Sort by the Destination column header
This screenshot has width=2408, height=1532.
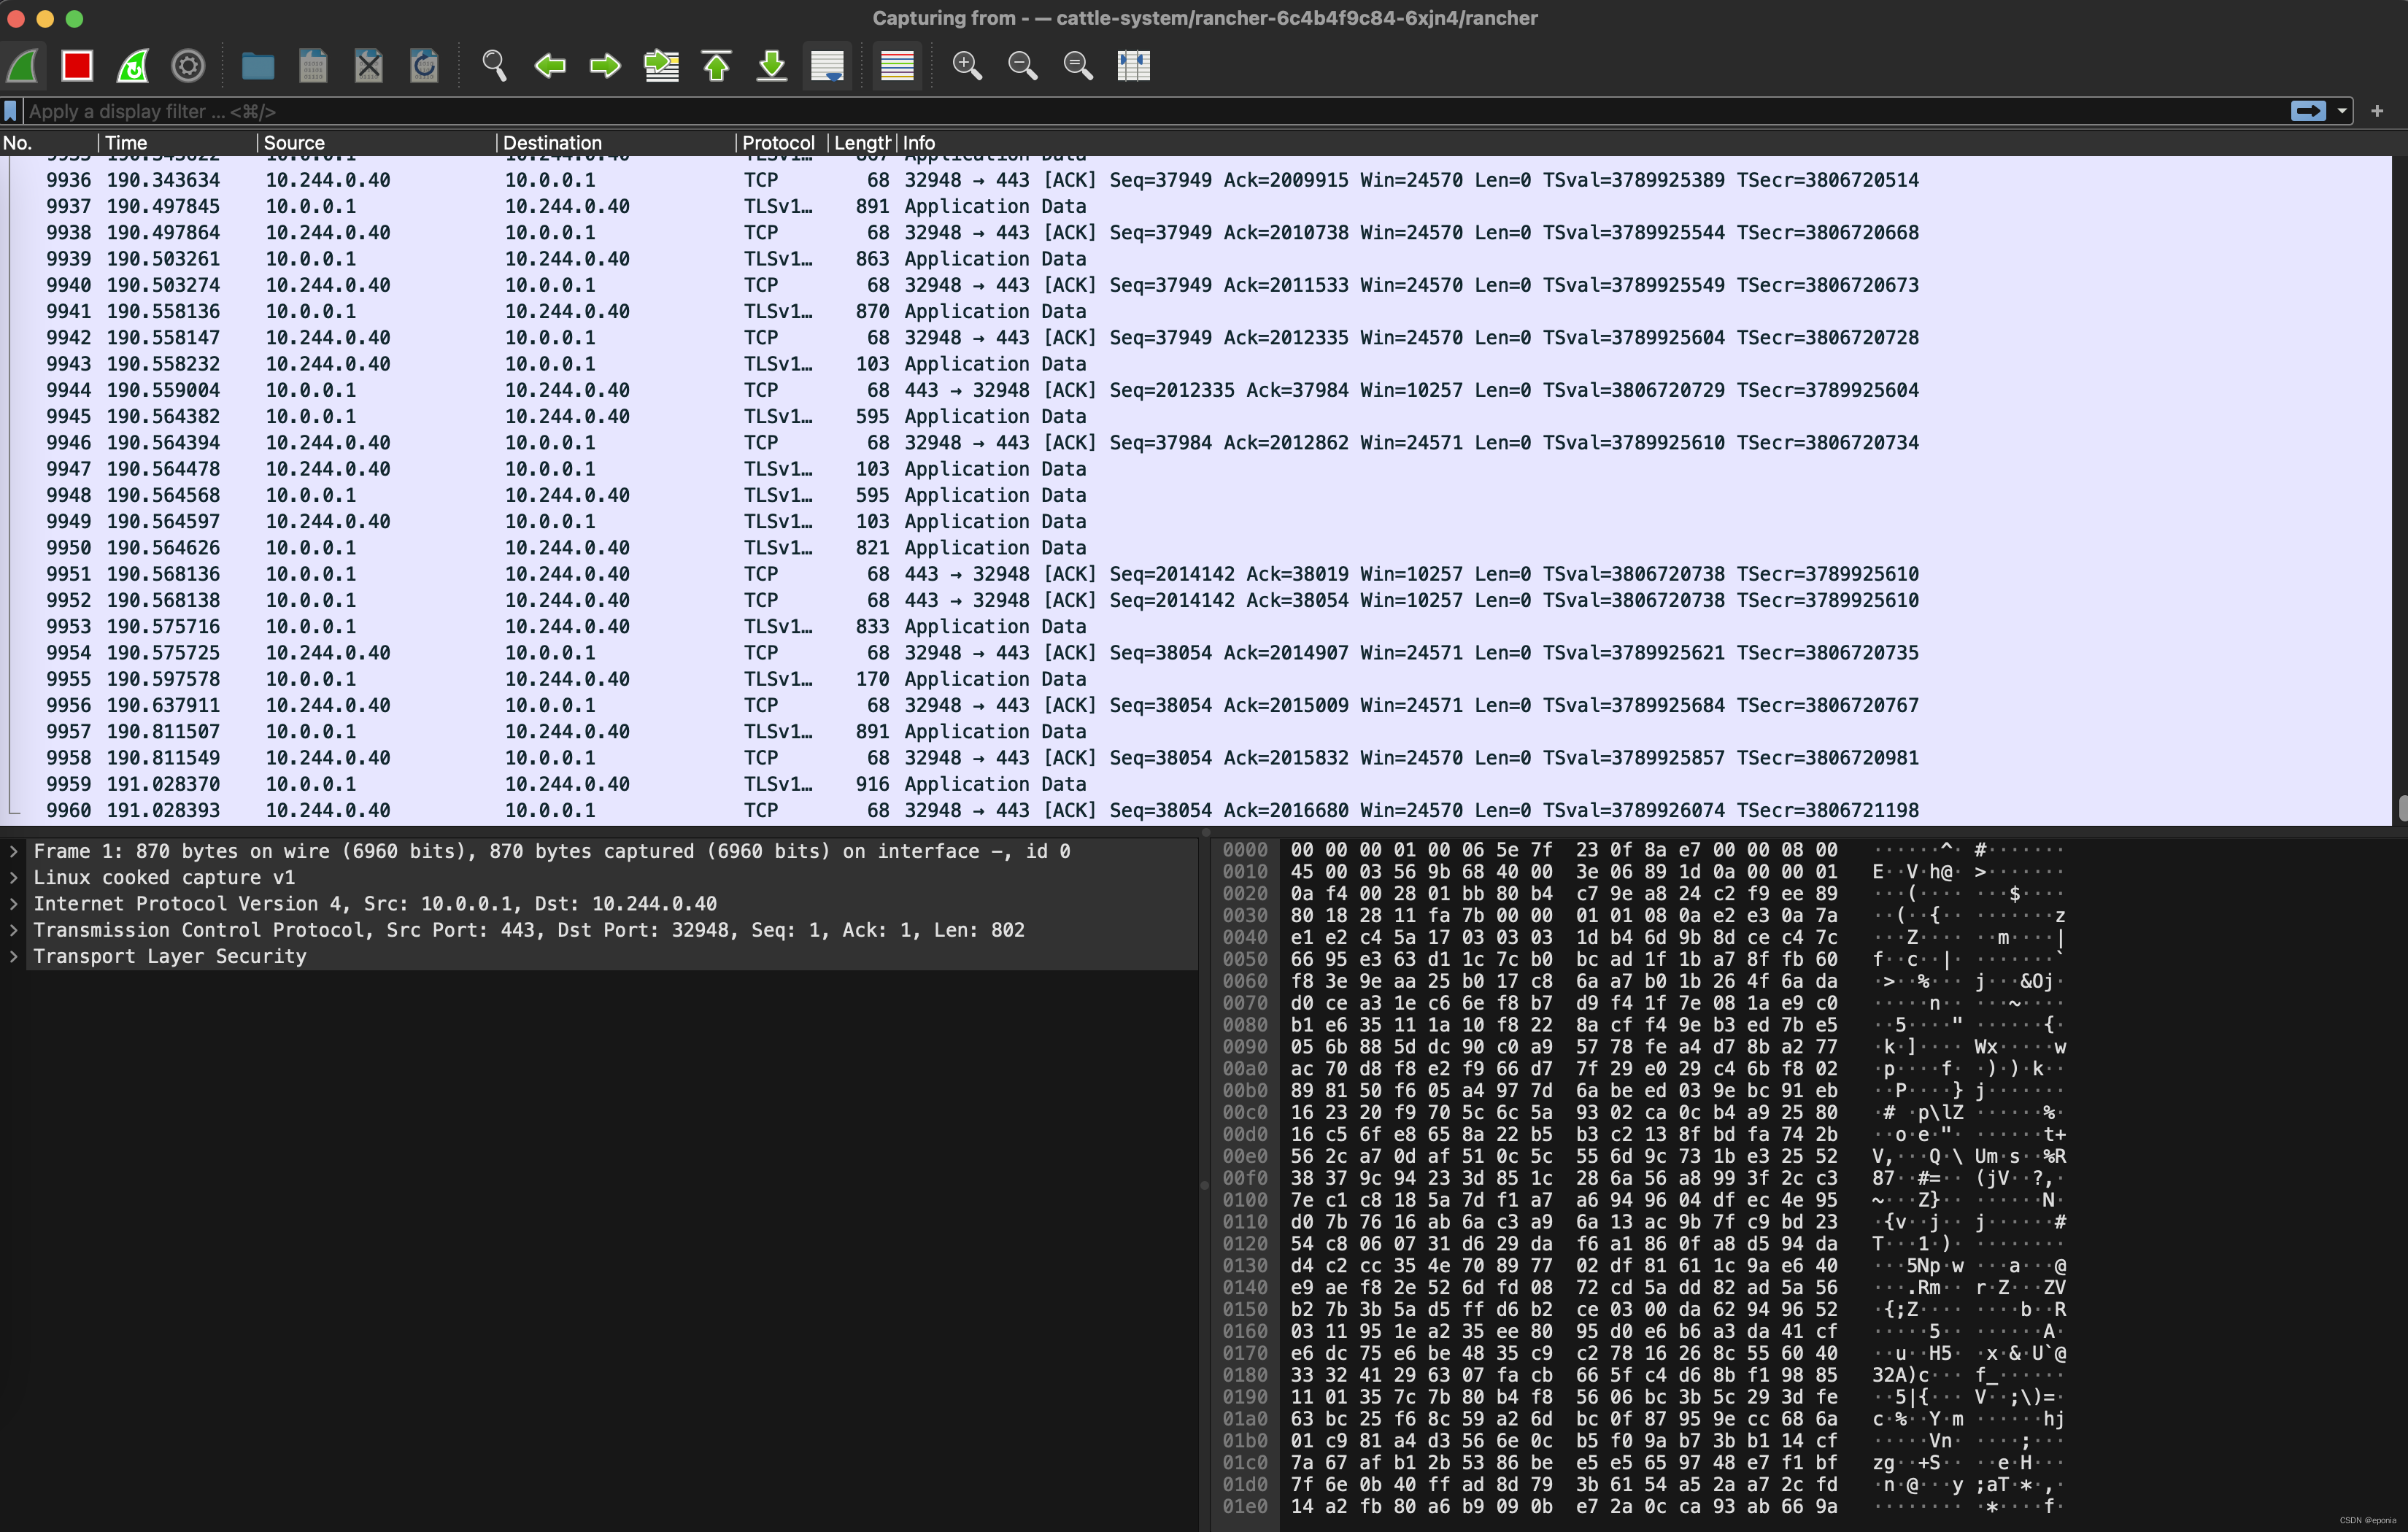coord(615,143)
